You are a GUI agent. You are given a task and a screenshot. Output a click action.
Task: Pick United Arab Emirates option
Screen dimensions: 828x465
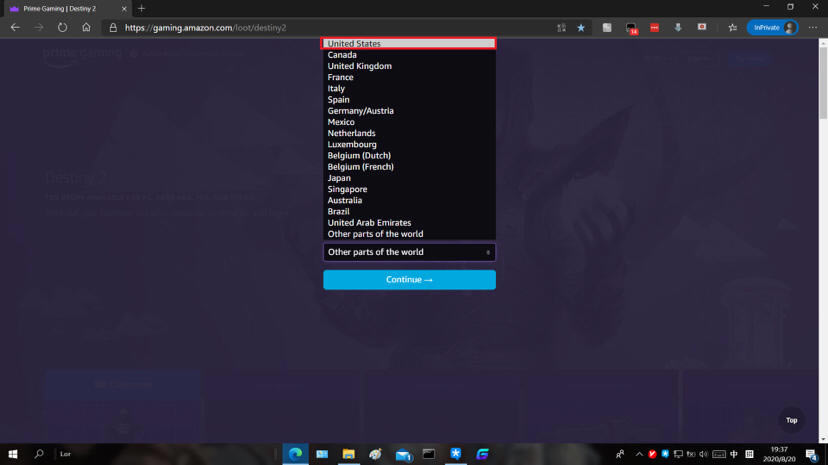[409, 223]
